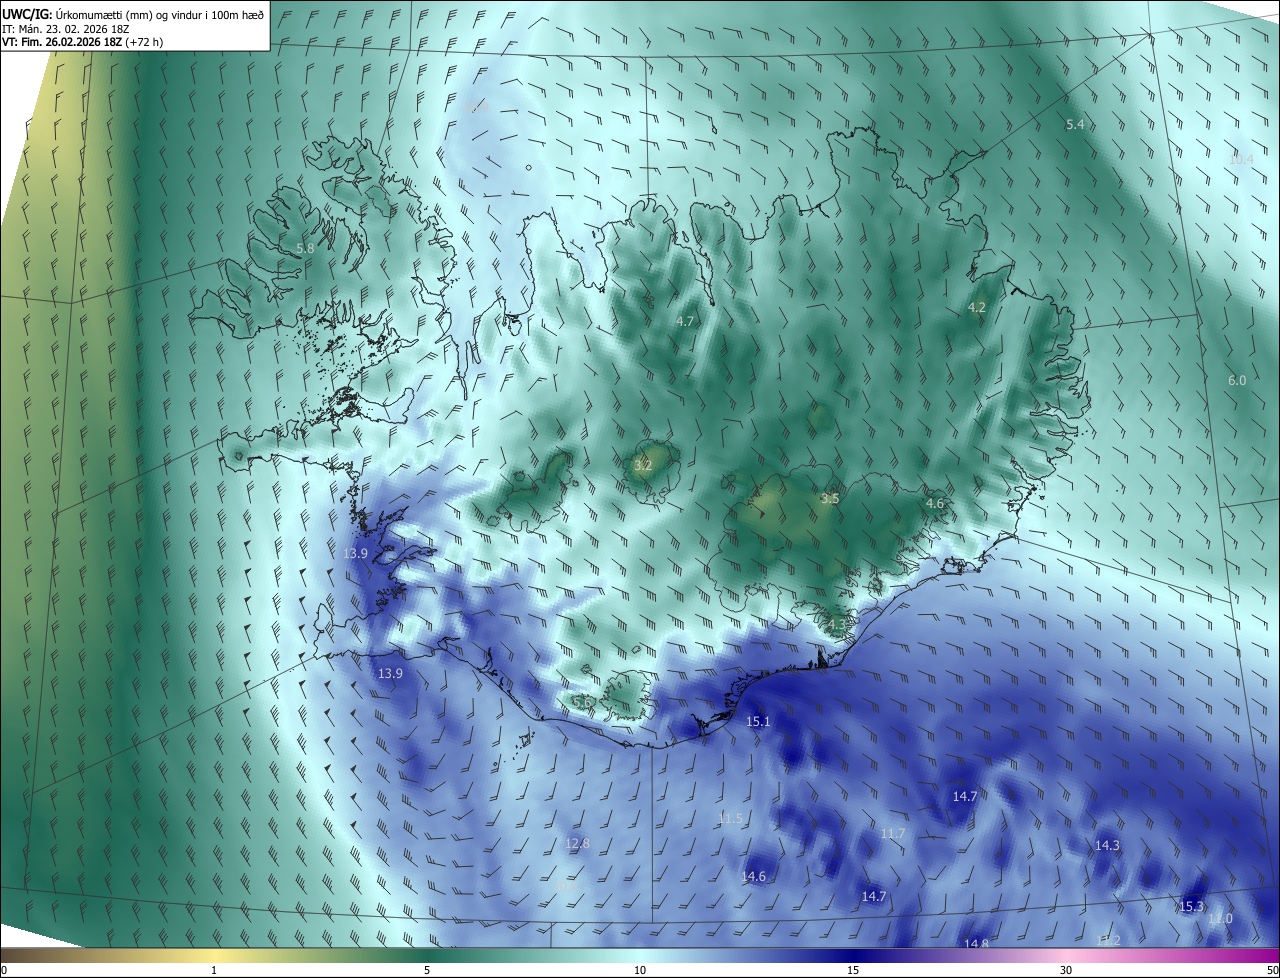The width and height of the screenshot is (1280, 978).
Task: Click the initial time line "IT: Mán. 23. 02. 2026 18Z"
Action: click(66, 29)
